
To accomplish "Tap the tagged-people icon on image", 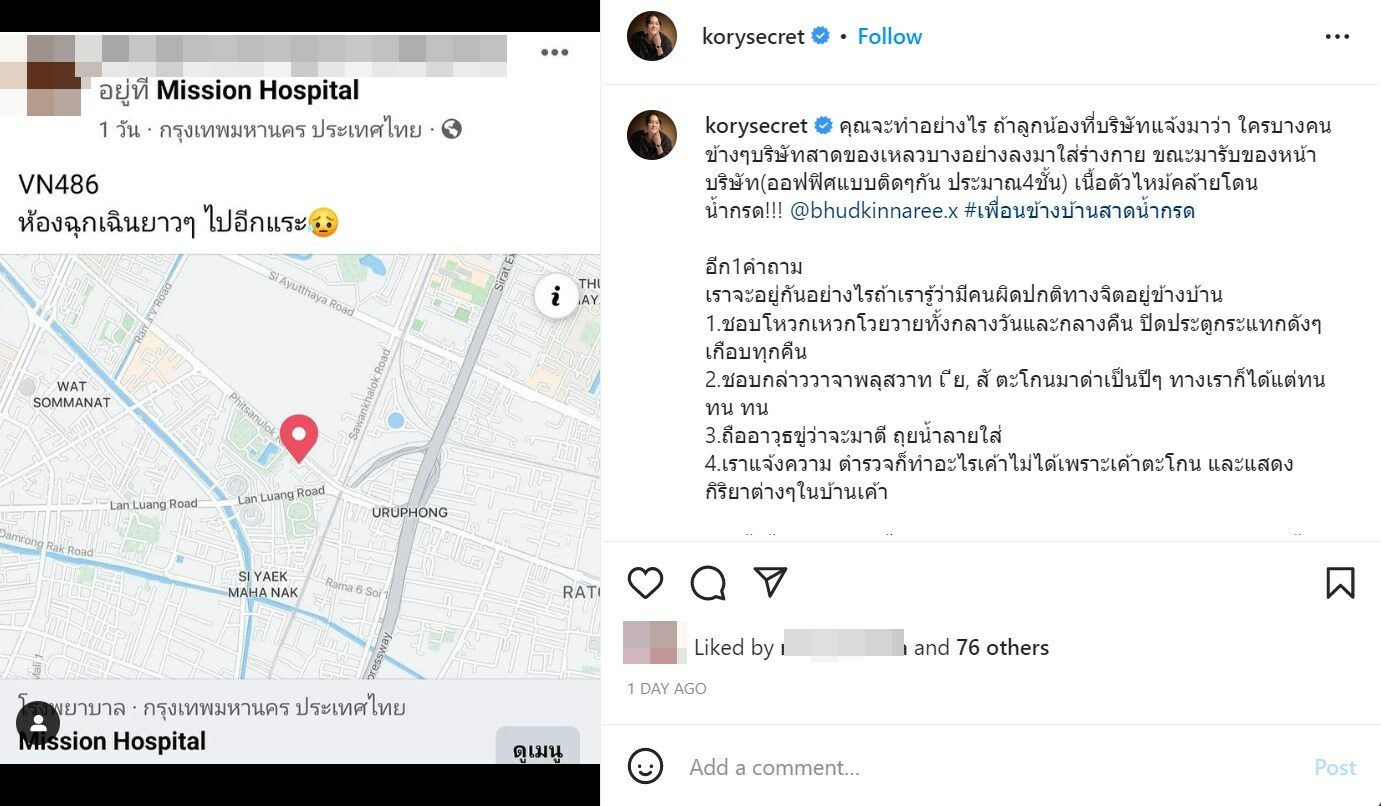I will pos(38,722).
